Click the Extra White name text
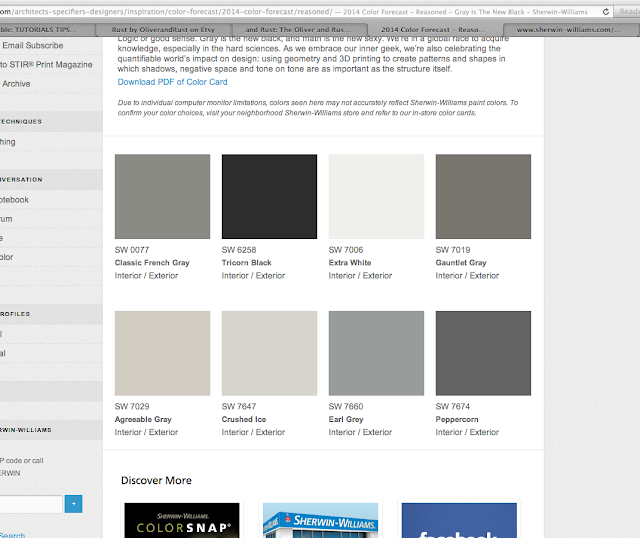The image size is (640, 538). [350, 262]
